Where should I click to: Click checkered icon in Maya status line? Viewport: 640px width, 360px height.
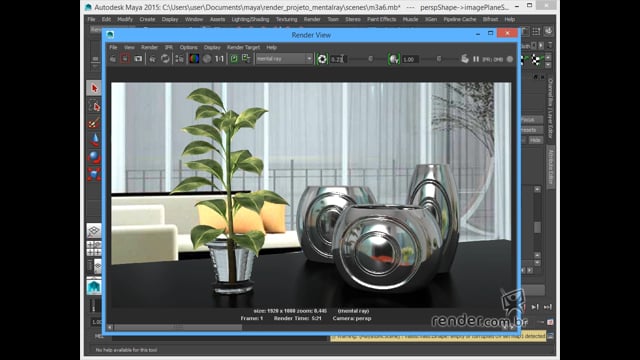[x=536, y=60]
